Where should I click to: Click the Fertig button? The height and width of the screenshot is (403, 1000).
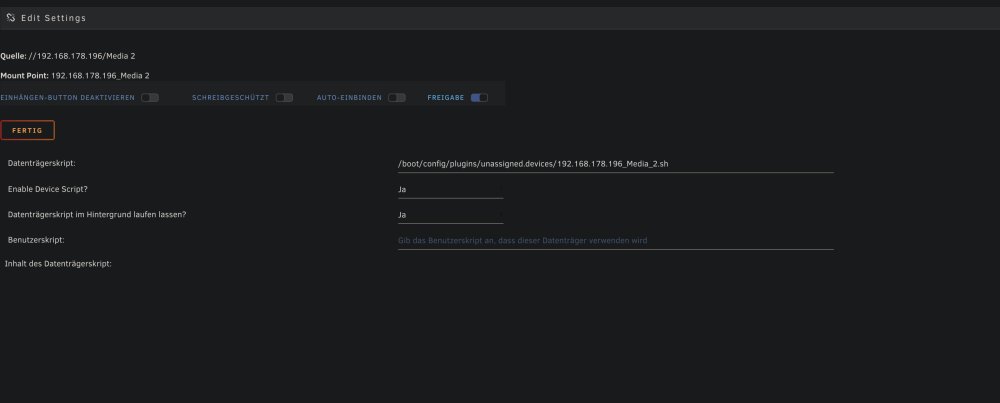click(x=27, y=130)
